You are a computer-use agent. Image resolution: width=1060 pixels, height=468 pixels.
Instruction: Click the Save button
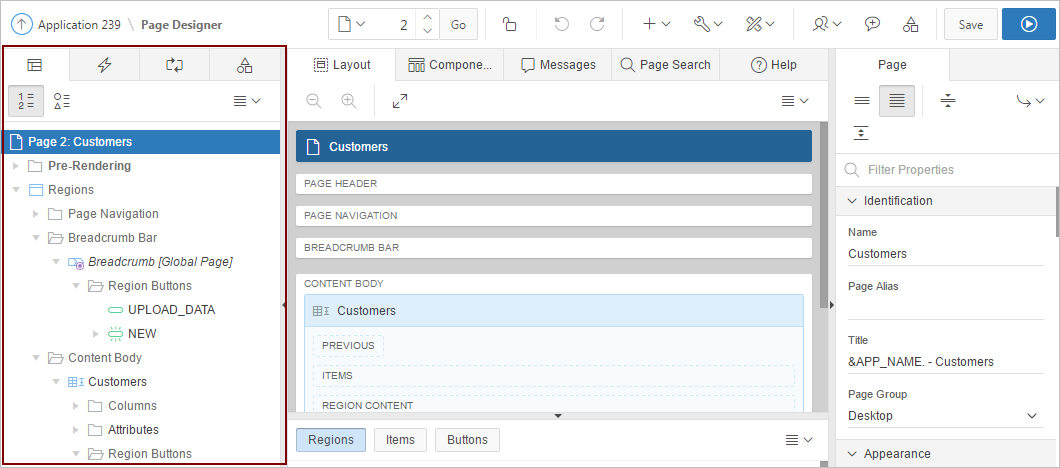[x=970, y=24]
